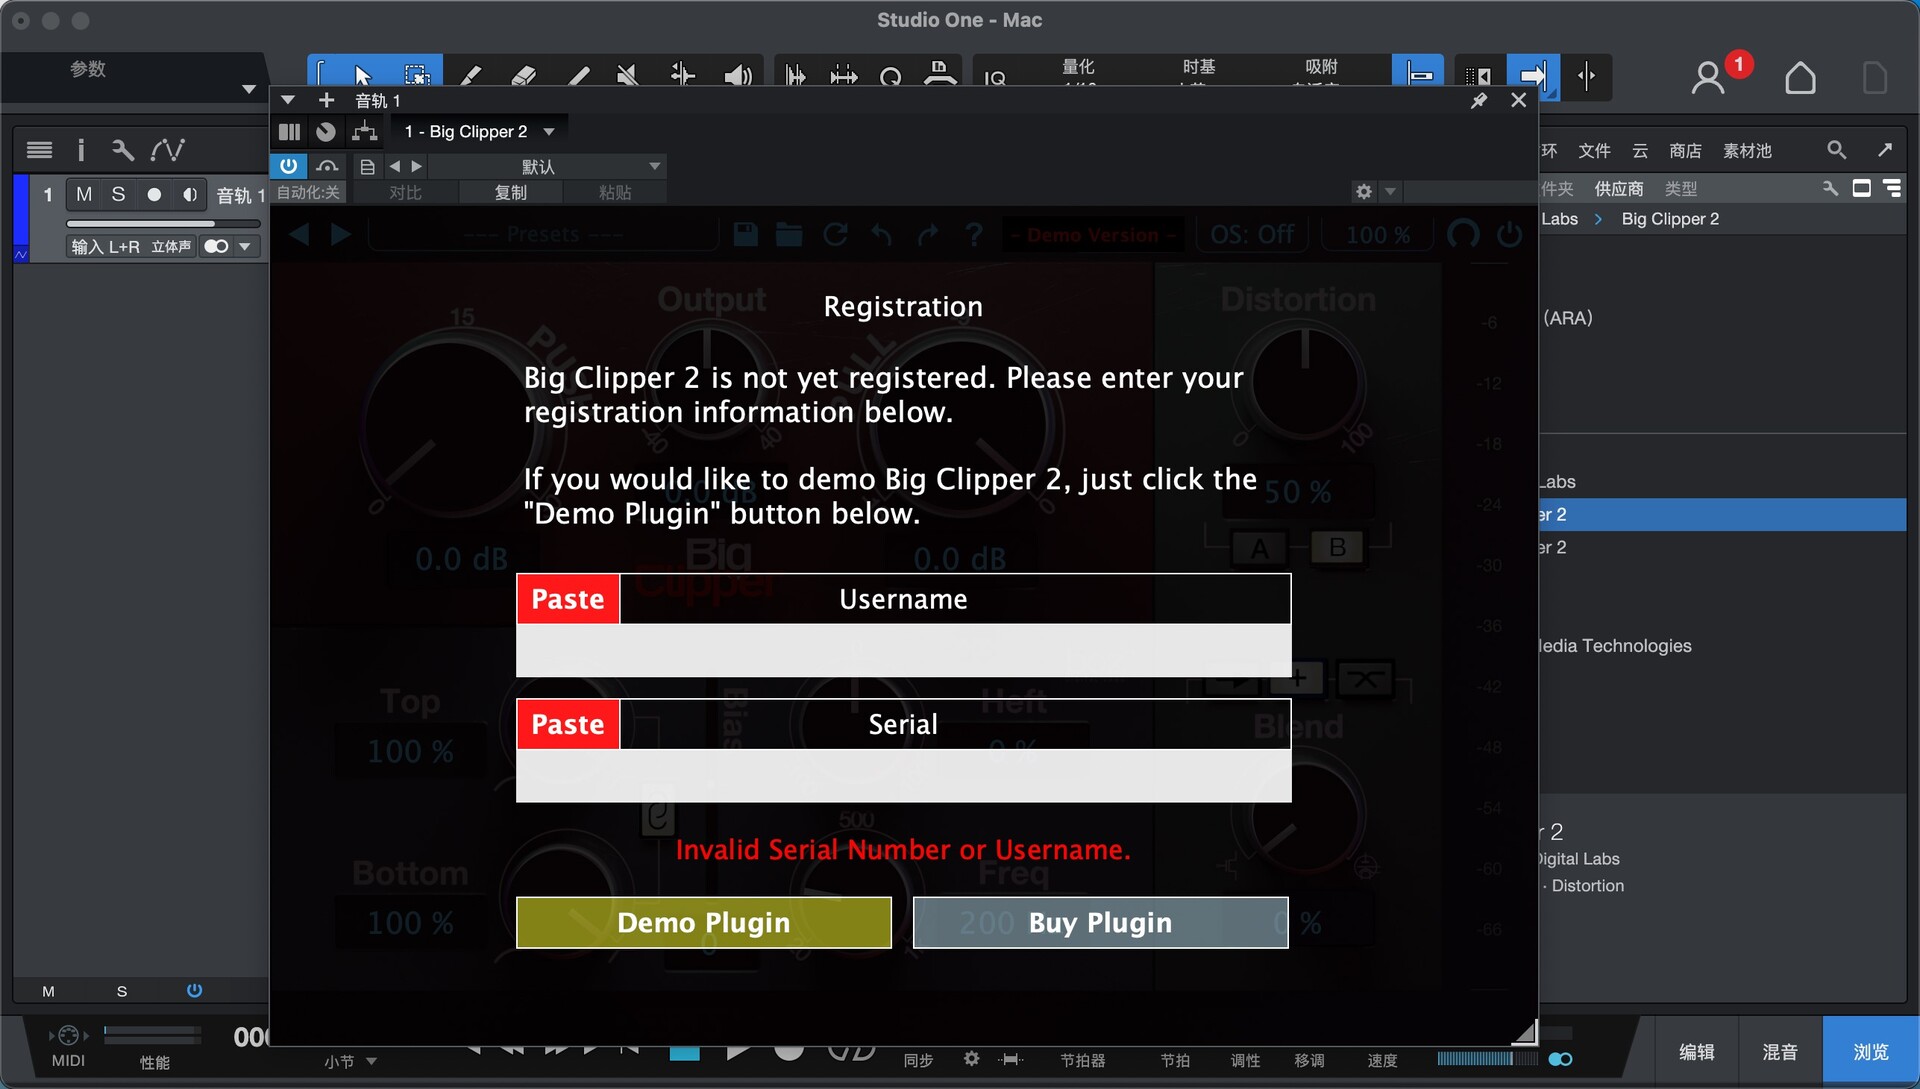The image size is (1920, 1089).
Task: Open the Big Clipper 2 insert dropdown
Action: pyautogui.click(x=549, y=132)
